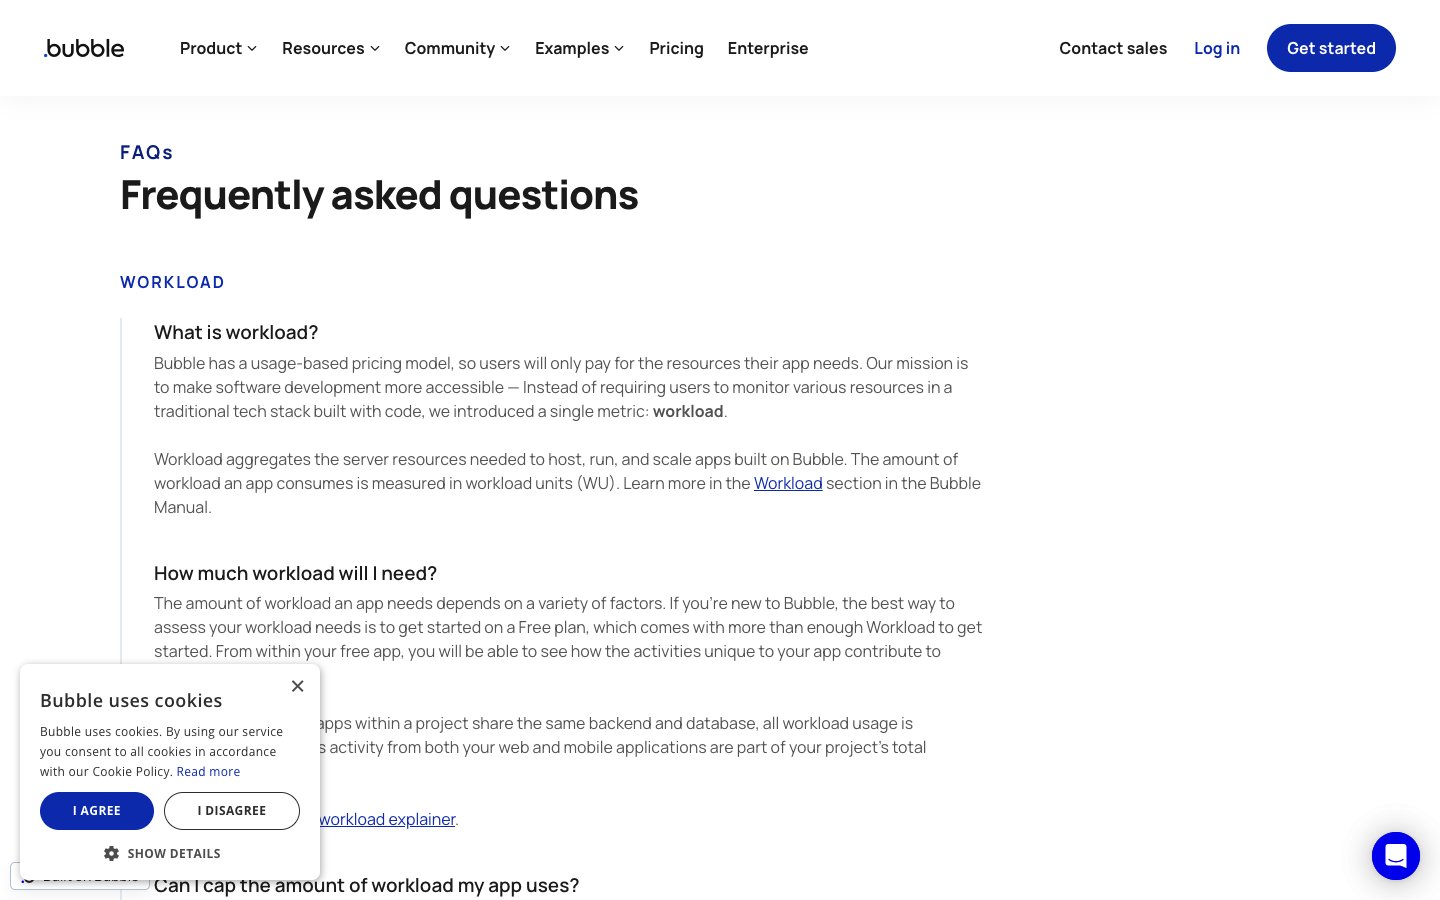Open the Workload link to Bubble Manual

(x=787, y=483)
